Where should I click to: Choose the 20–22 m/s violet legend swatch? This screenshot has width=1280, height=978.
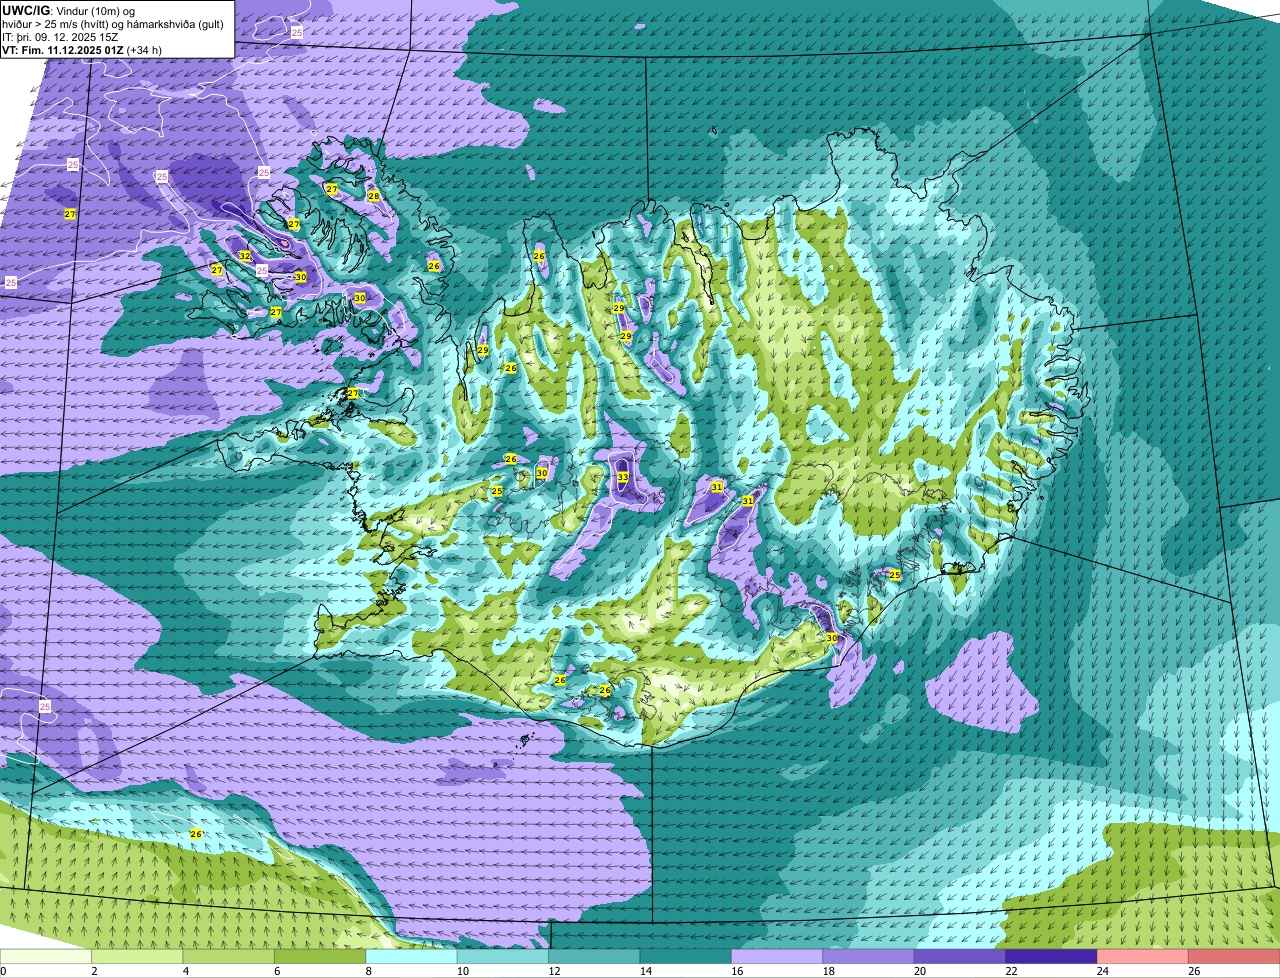[959, 957]
